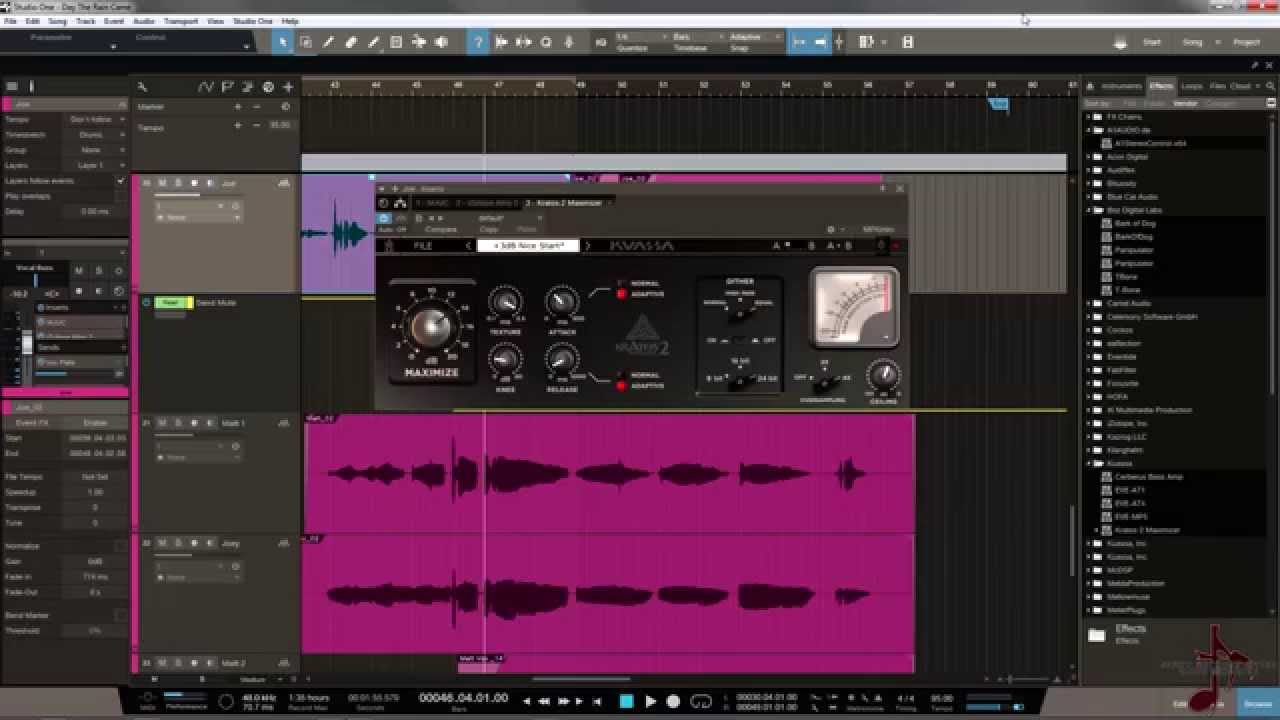The height and width of the screenshot is (720, 1280).
Task: Toggle the Read automation button
Action: [x=171, y=303]
